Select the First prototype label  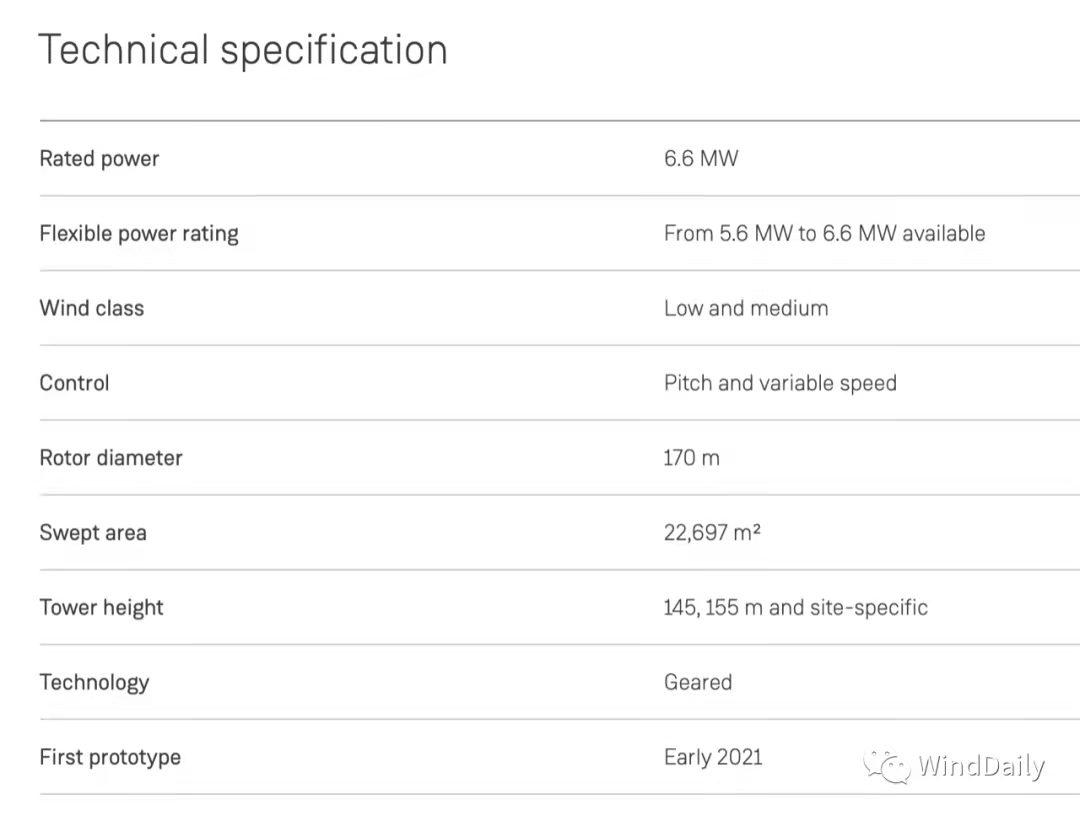[110, 757]
